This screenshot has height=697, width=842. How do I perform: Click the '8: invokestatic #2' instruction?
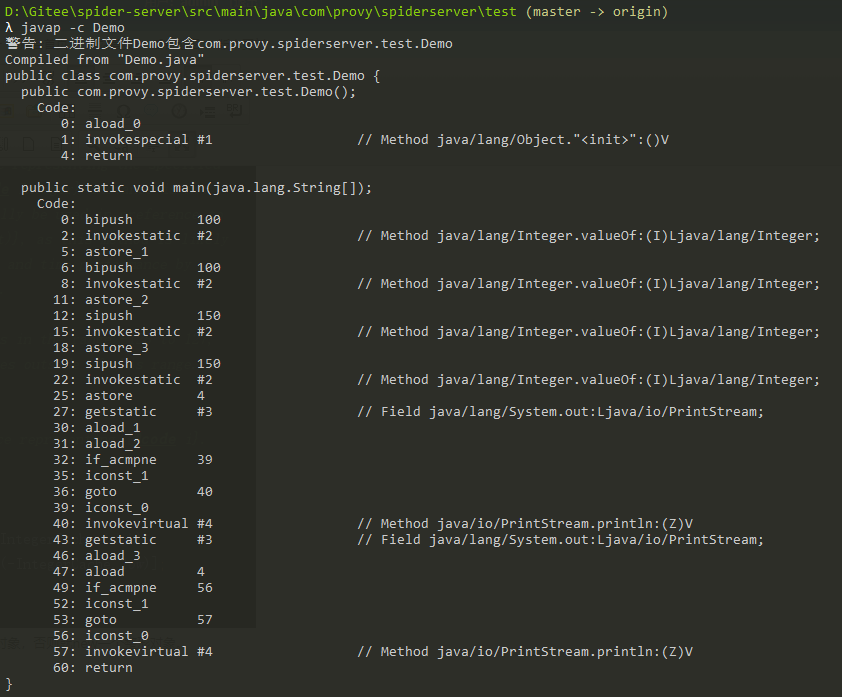[x=136, y=284]
